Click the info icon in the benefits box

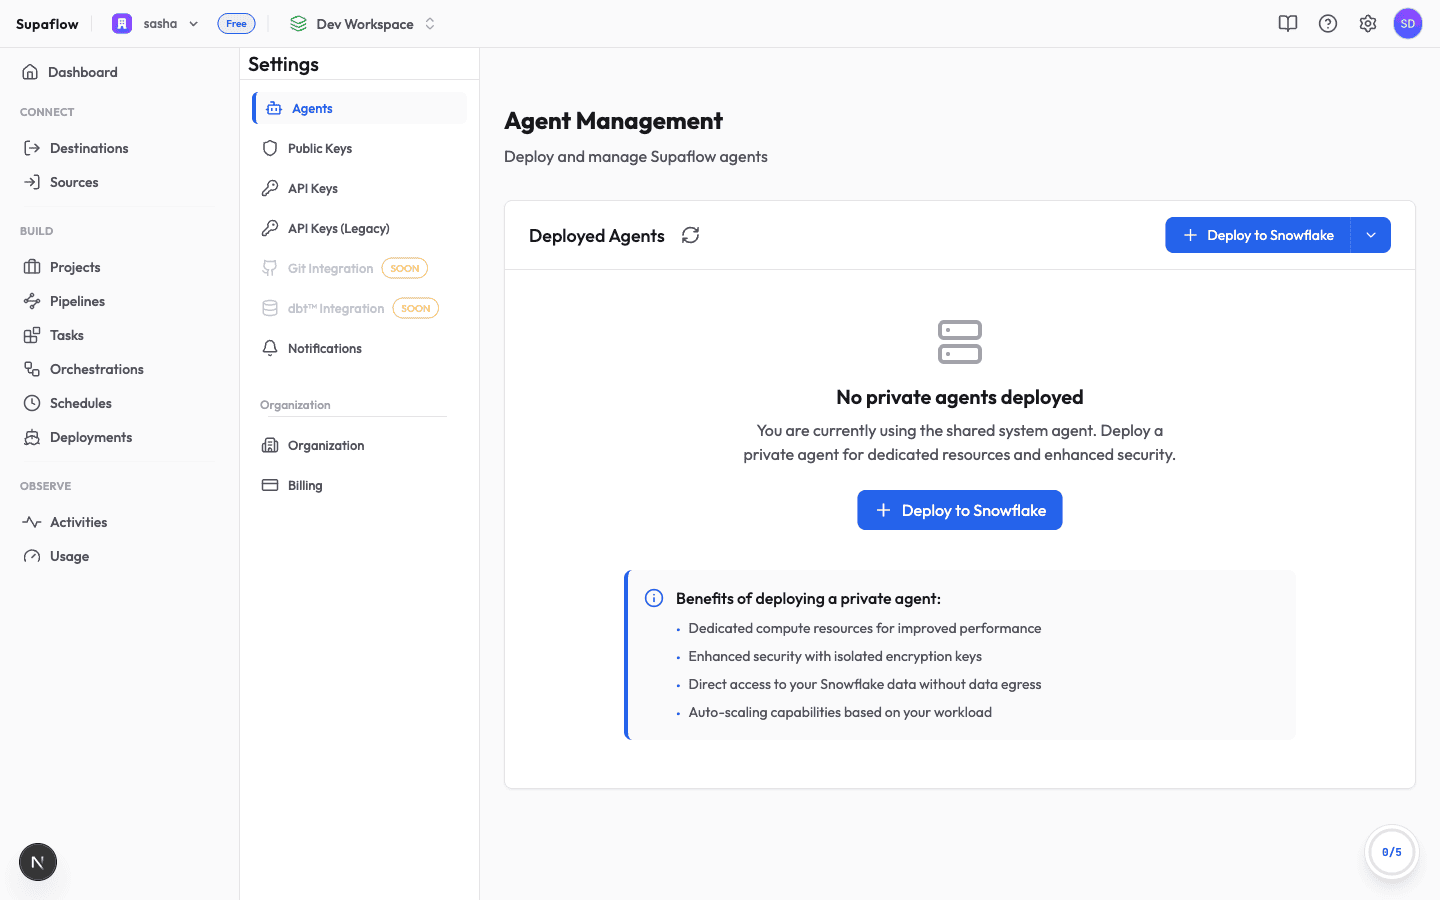pos(654,598)
